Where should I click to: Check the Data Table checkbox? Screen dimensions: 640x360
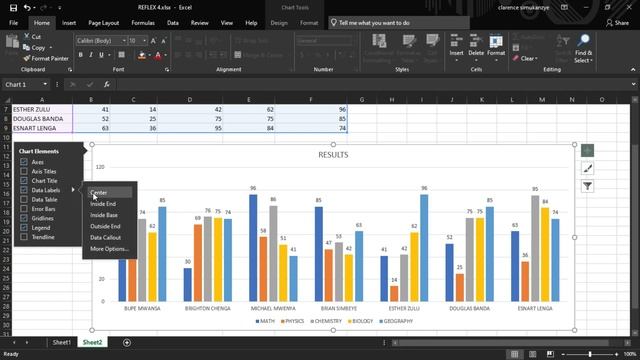[24, 200]
